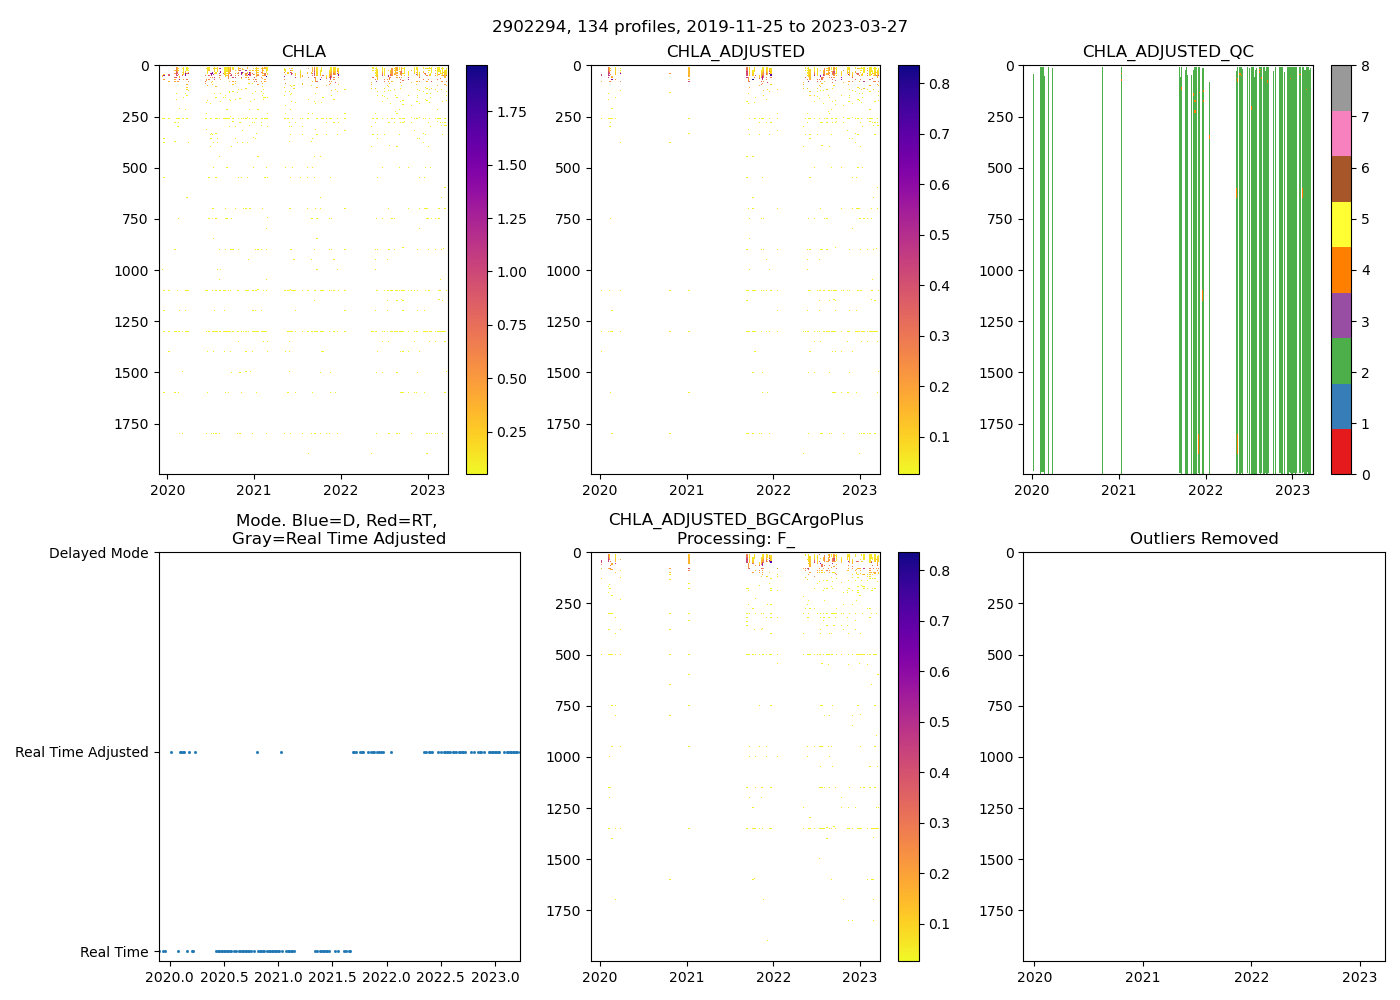This screenshot has height=1000, width=1400.
Task: Select the pink segment in QC colorbar
Action: (x=1341, y=133)
